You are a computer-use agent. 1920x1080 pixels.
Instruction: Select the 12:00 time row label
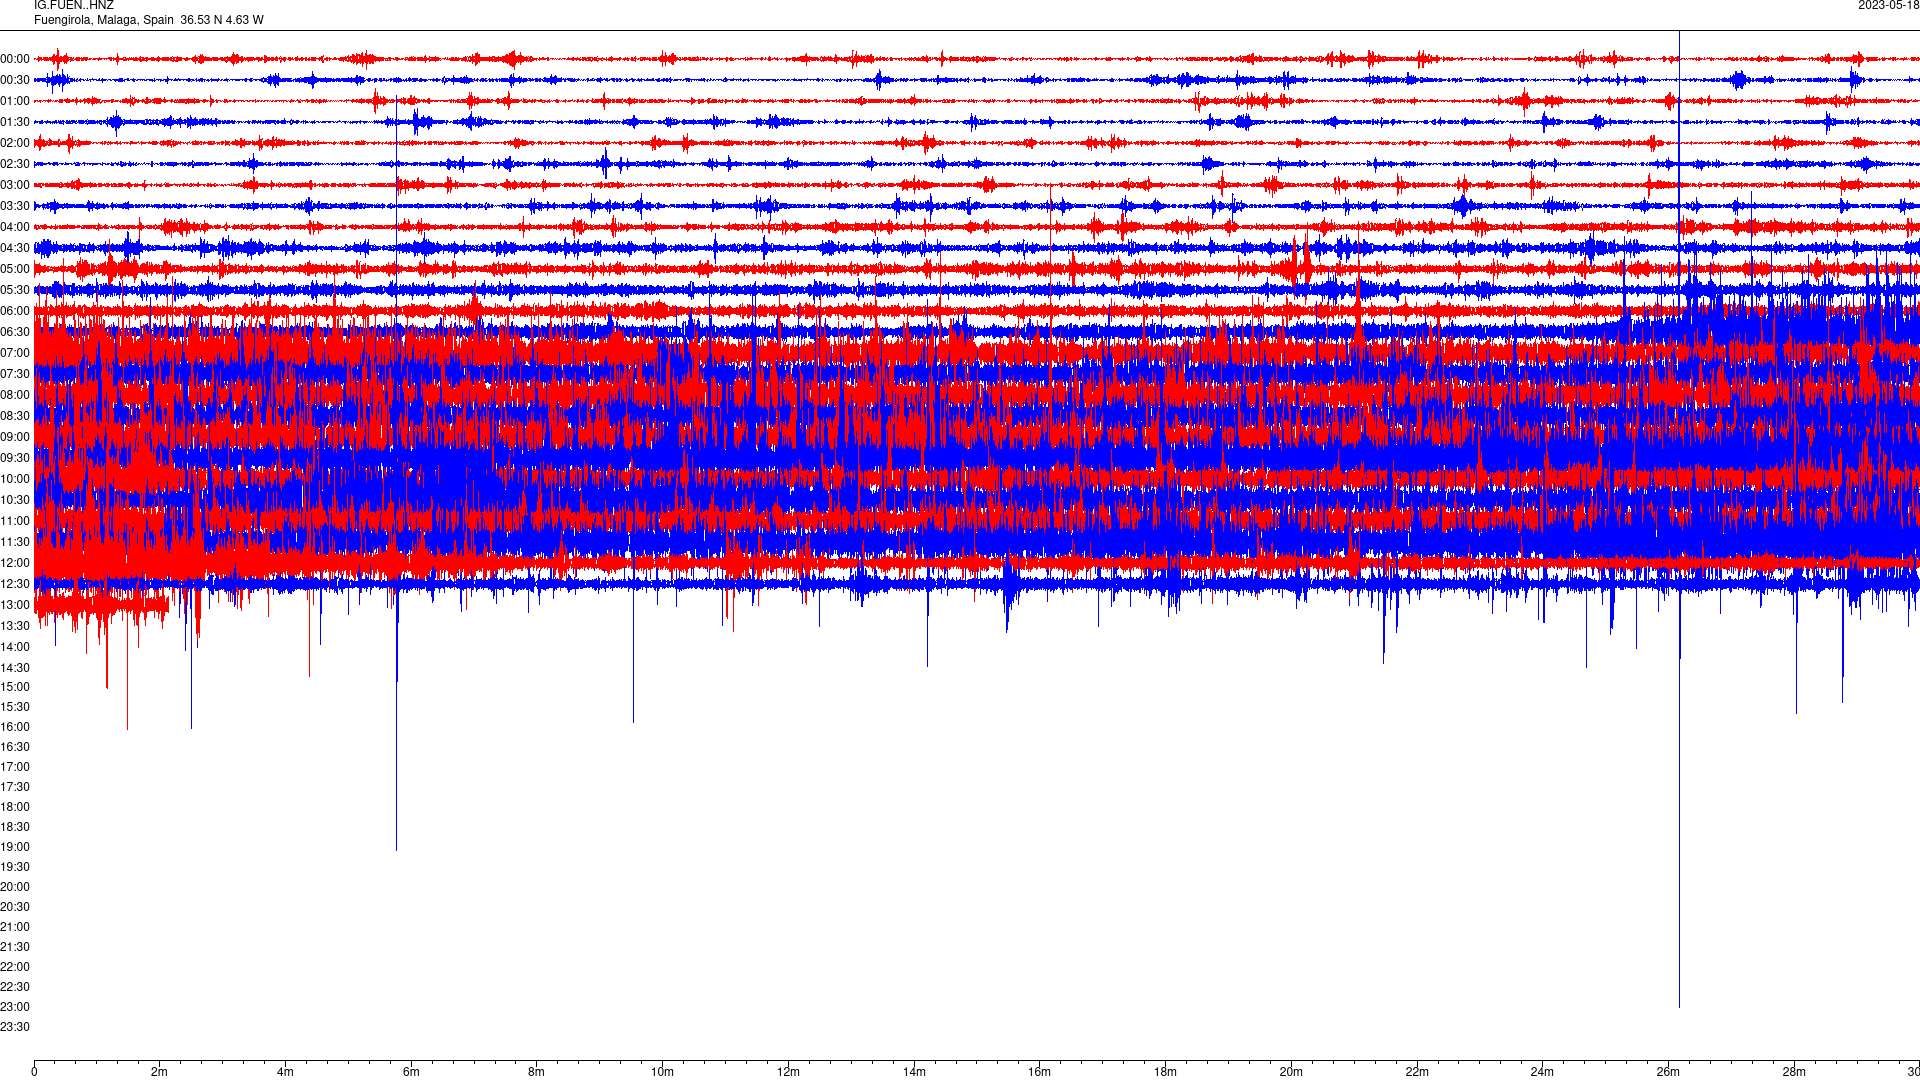(x=15, y=563)
